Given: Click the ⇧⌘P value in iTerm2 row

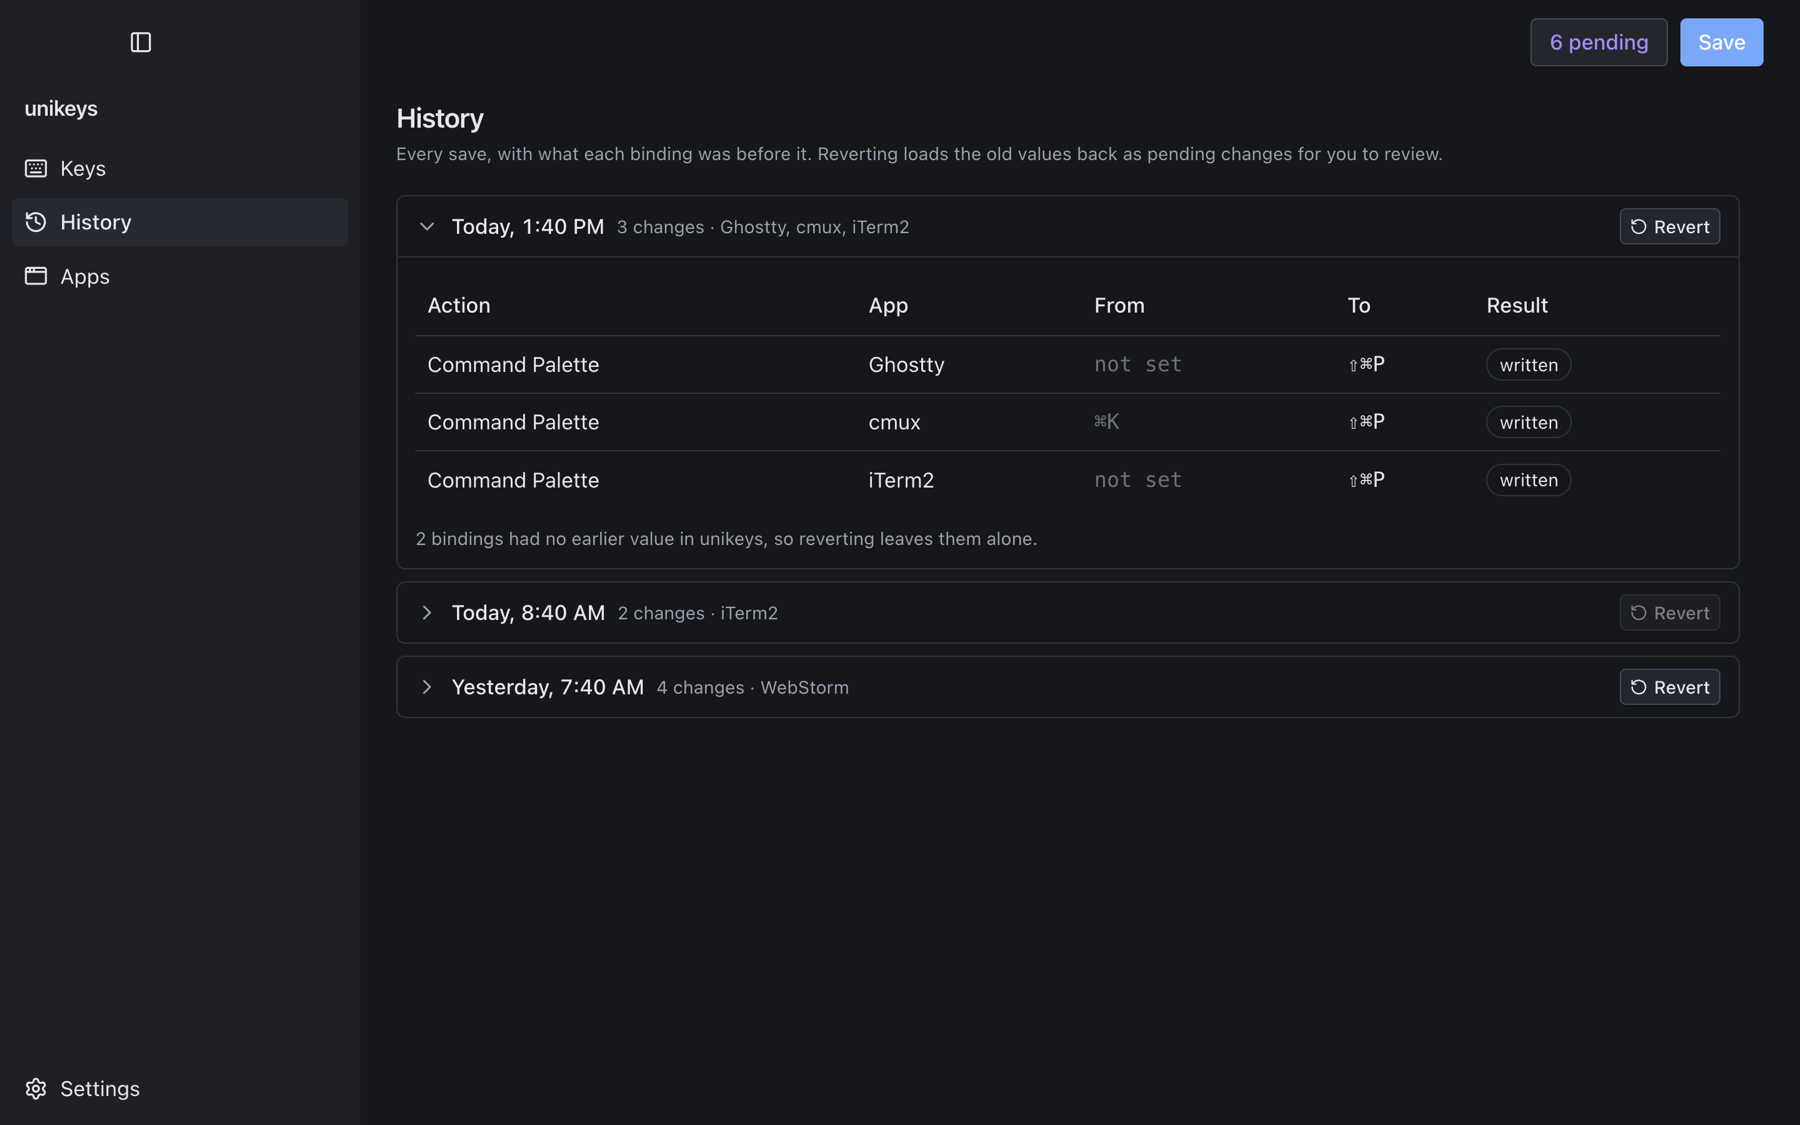Looking at the screenshot, I should 1366,480.
